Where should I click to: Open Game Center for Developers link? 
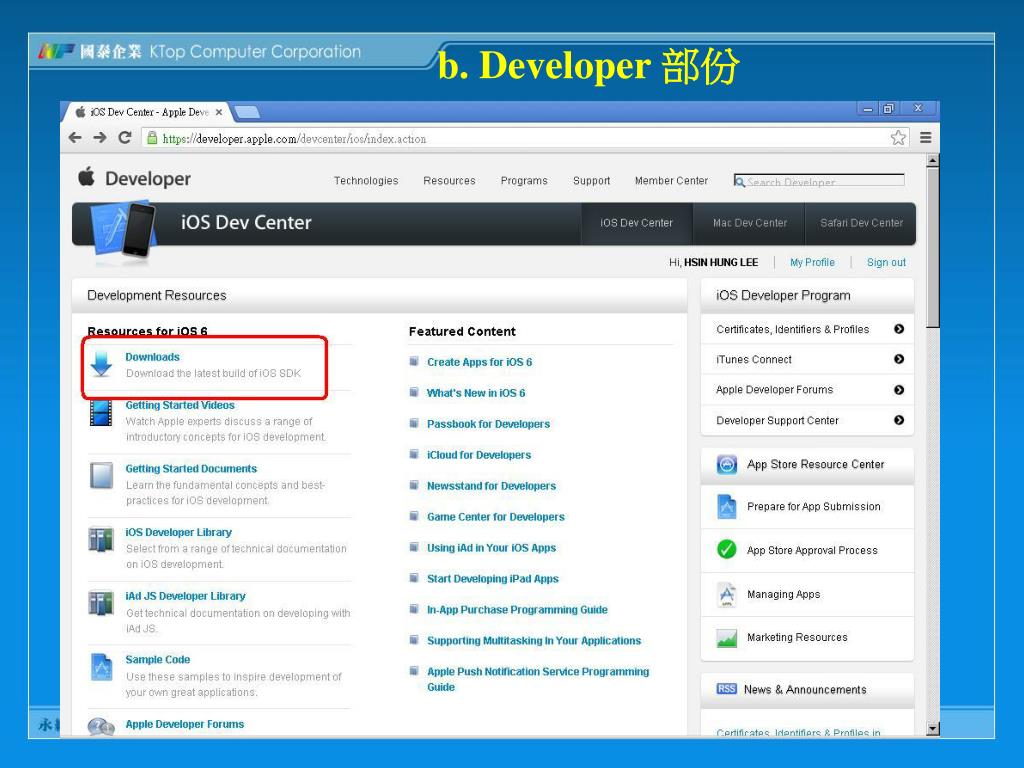(496, 517)
